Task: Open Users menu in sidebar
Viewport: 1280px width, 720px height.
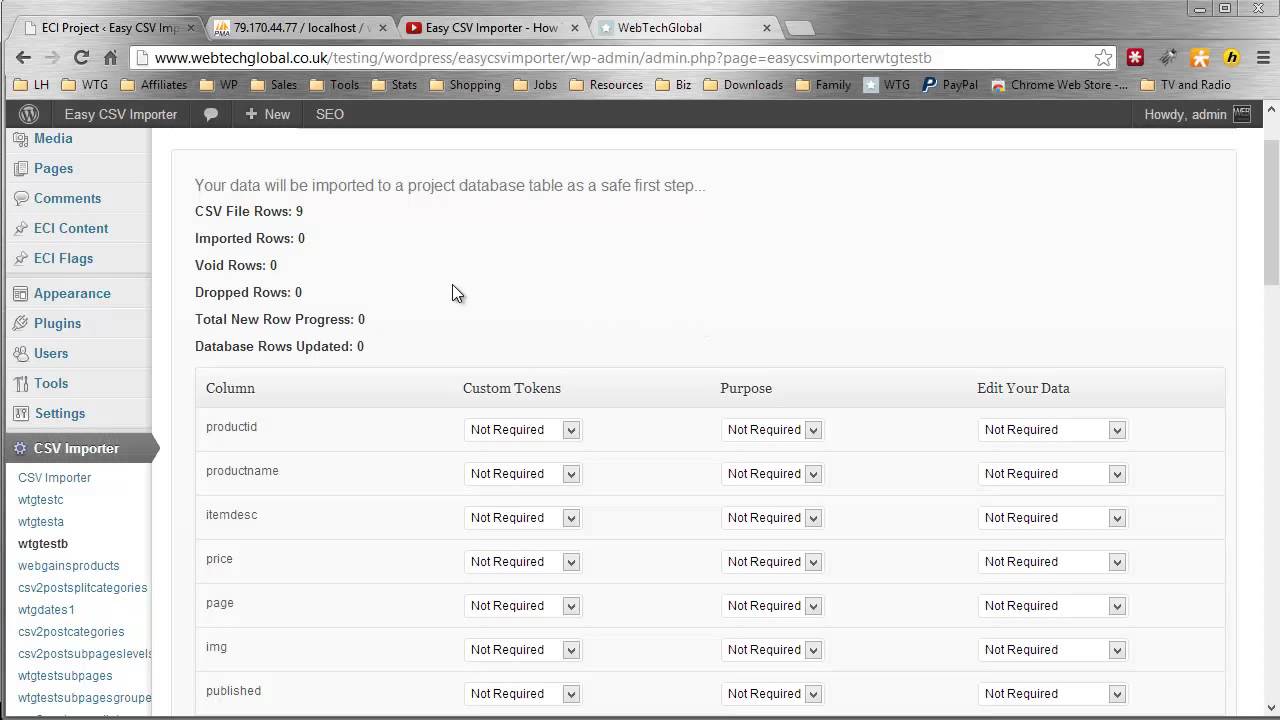Action: pyautogui.click(x=51, y=353)
